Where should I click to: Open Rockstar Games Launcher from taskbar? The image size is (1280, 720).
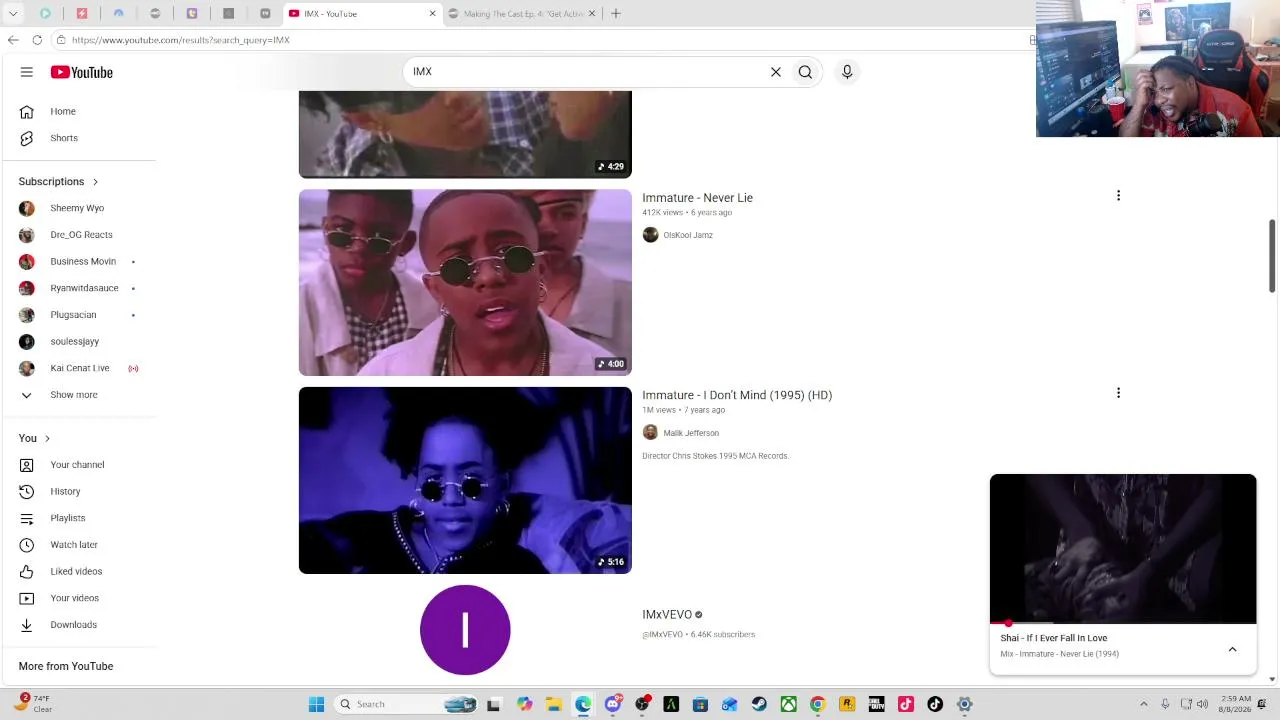(847, 704)
